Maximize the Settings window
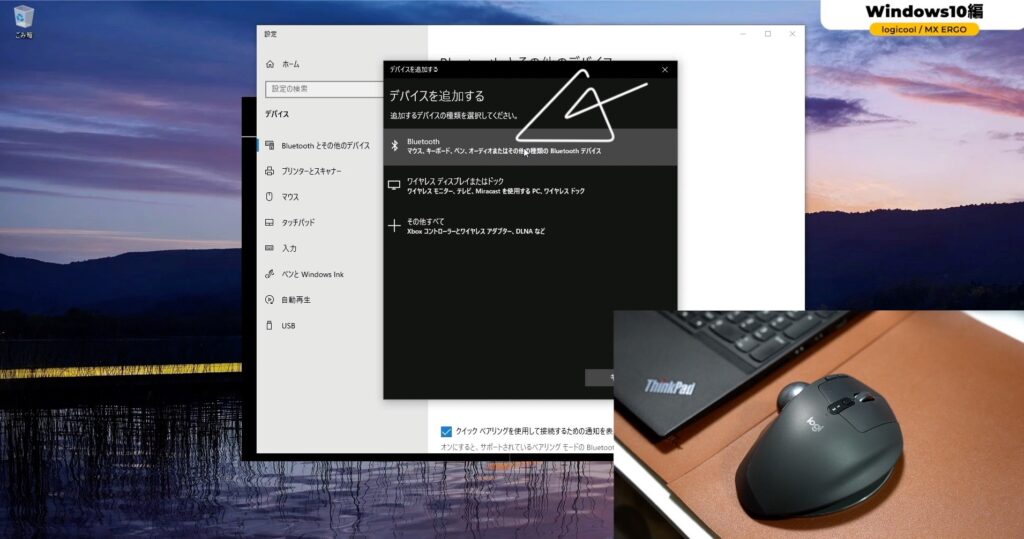Image resolution: width=1024 pixels, height=539 pixels. 768,34
